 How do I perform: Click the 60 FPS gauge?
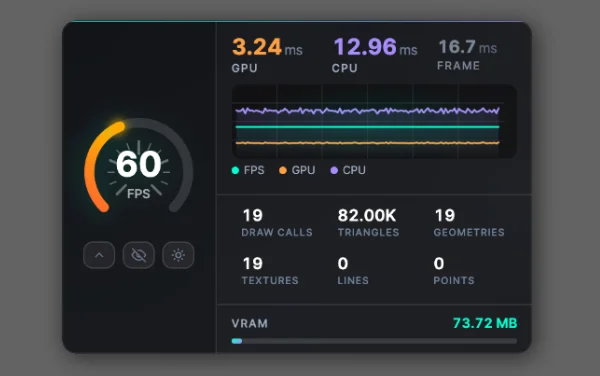click(x=139, y=165)
